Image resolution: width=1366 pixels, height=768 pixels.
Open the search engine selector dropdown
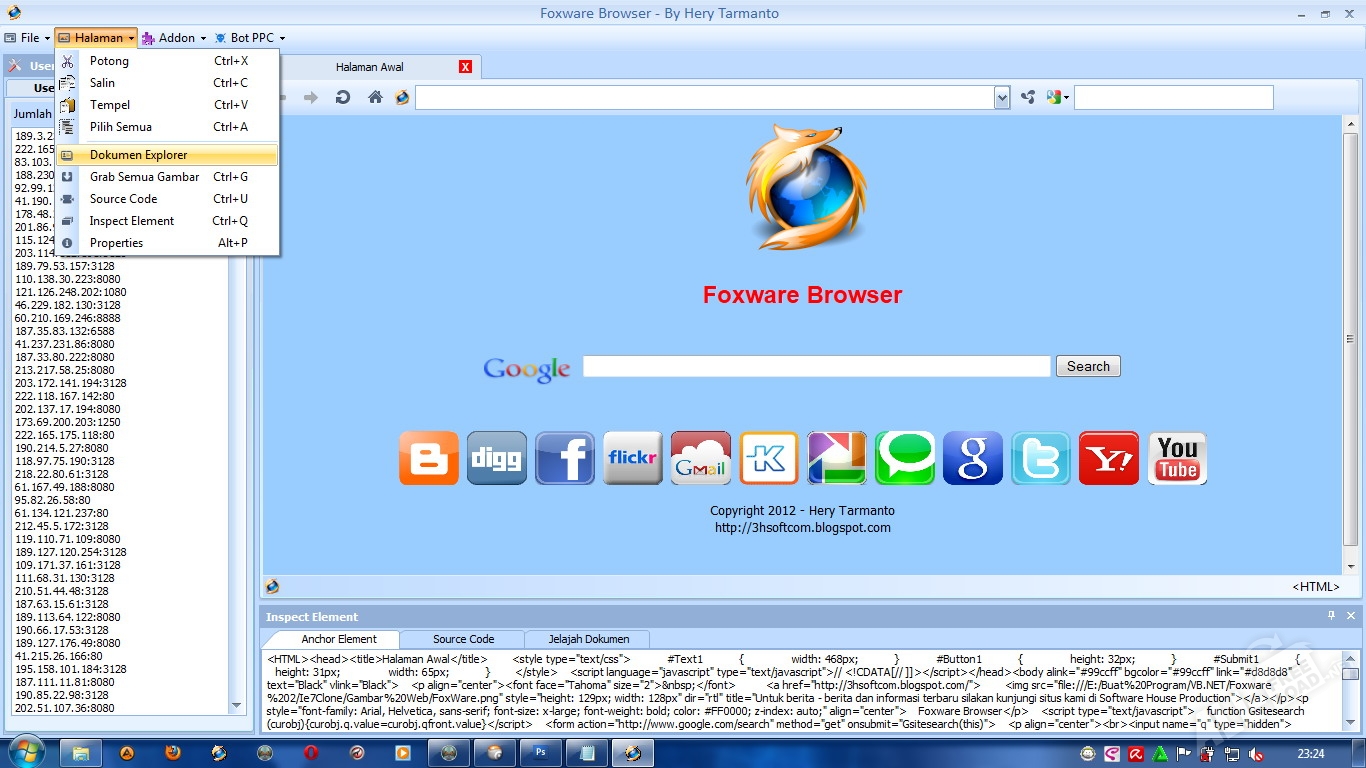[1058, 97]
